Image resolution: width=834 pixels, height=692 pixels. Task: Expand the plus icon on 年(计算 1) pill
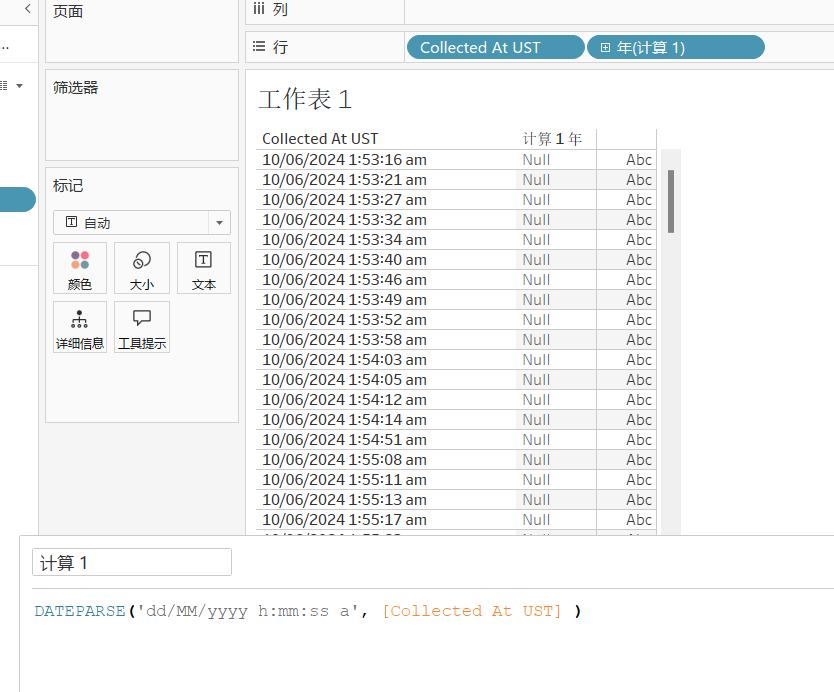605,48
